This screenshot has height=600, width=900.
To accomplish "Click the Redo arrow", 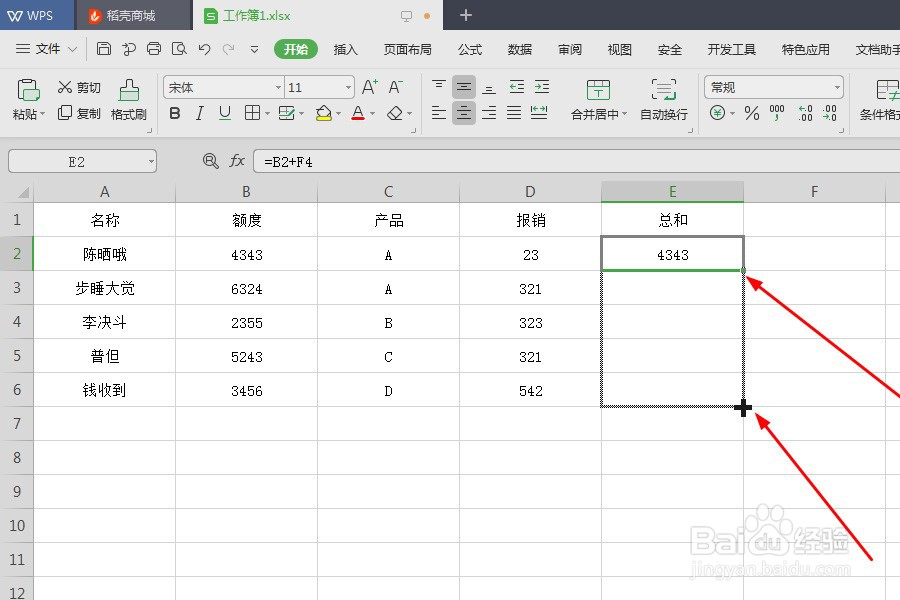I will click(x=229, y=49).
